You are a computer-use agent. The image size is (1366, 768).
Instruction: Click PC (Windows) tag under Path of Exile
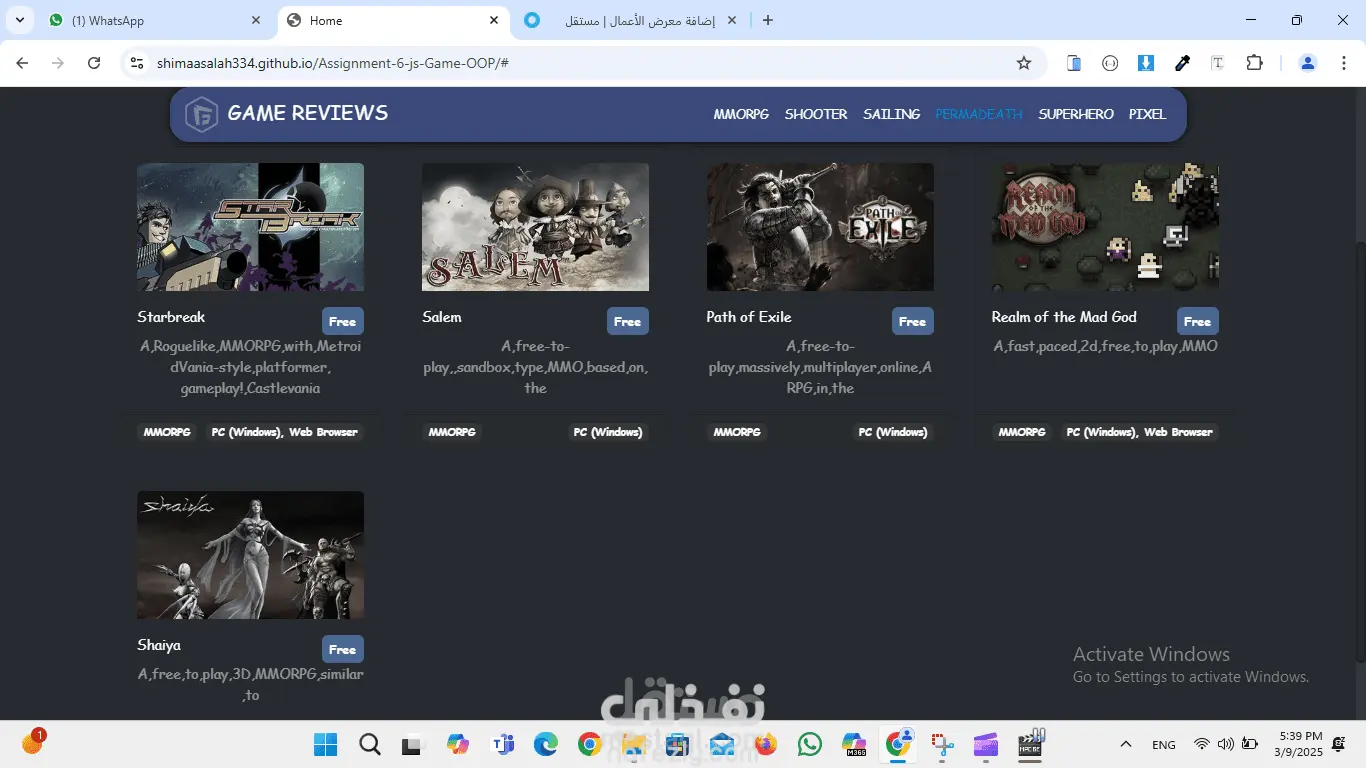click(893, 432)
